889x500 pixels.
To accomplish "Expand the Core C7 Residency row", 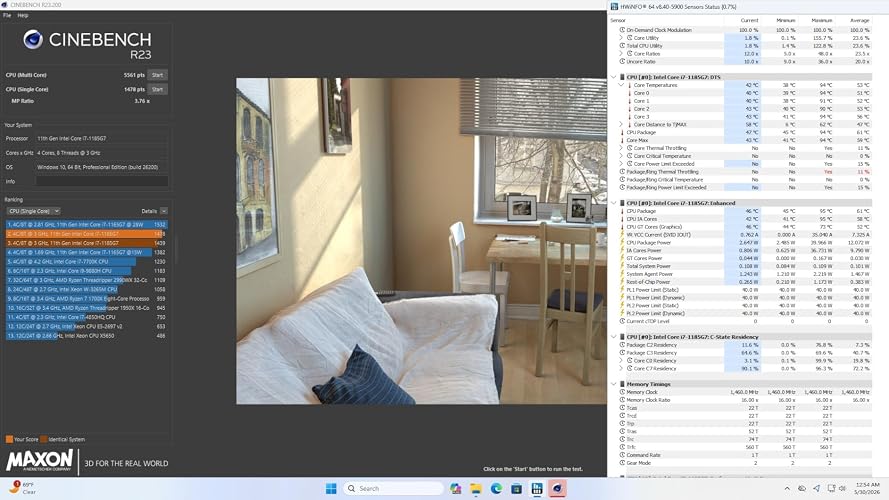I will [621, 368].
